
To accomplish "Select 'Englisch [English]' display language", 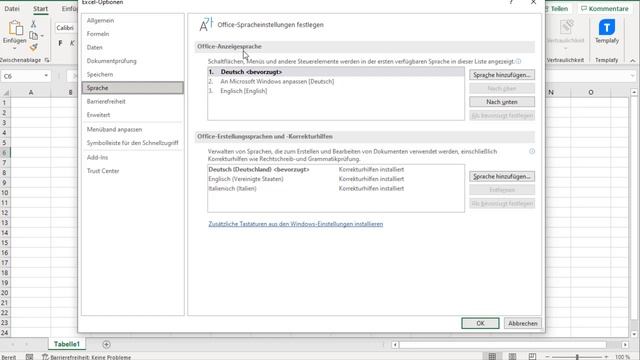I will coord(336,91).
